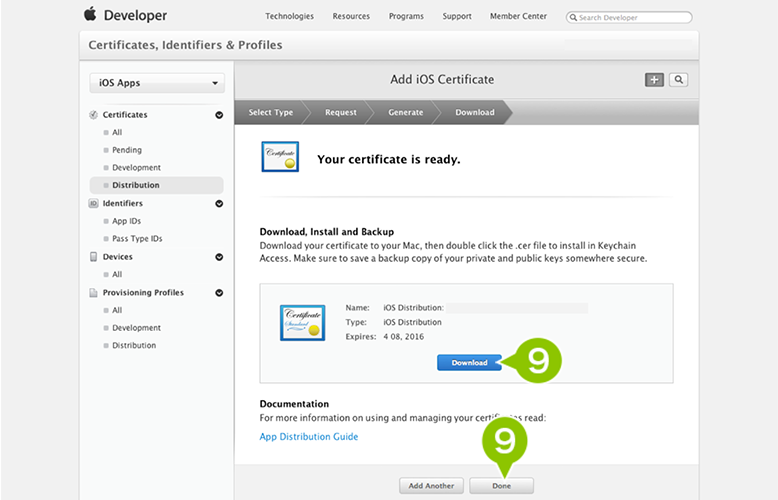This screenshot has height=500, width=778.
Task: Open the iOS Apps dropdown
Action: (157, 83)
